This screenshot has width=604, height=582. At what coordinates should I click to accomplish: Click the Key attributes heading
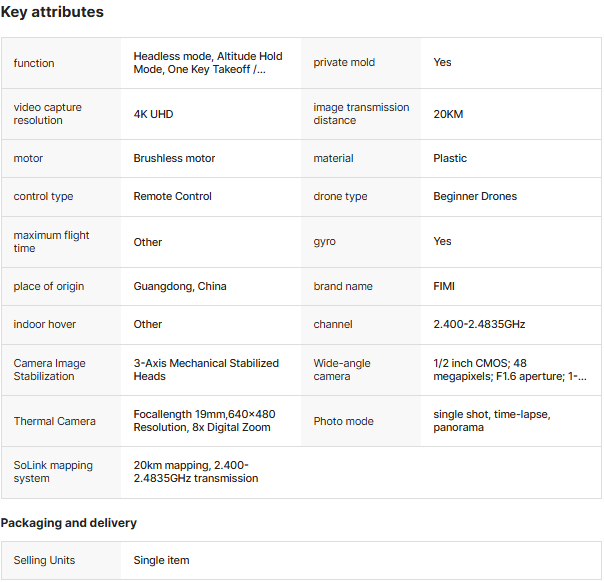52,13
